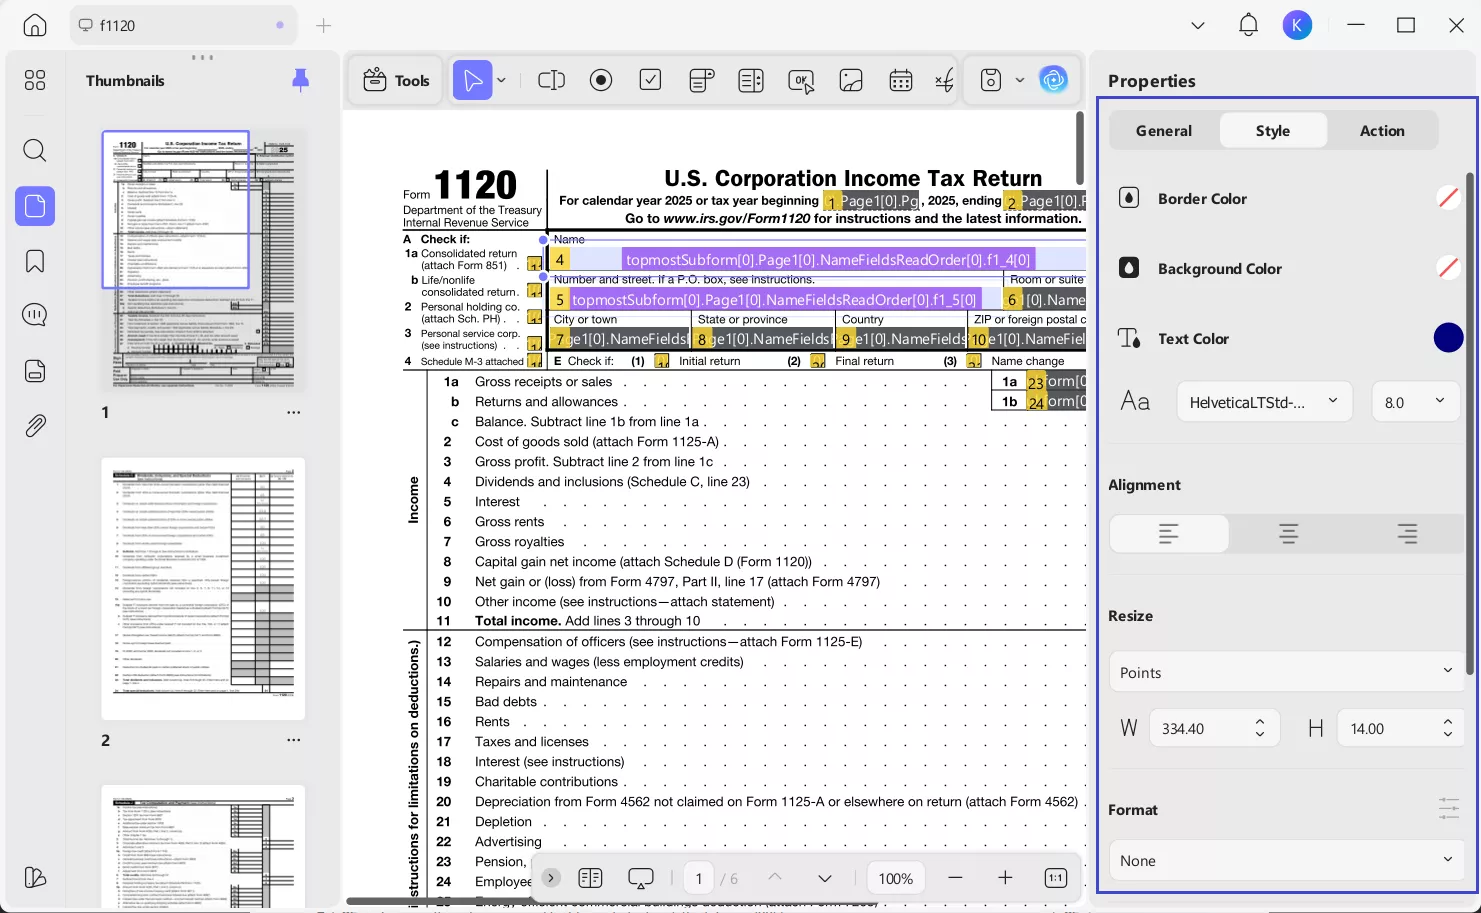
Task: Select the Text Field form tool
Action: tap(551, 80)
